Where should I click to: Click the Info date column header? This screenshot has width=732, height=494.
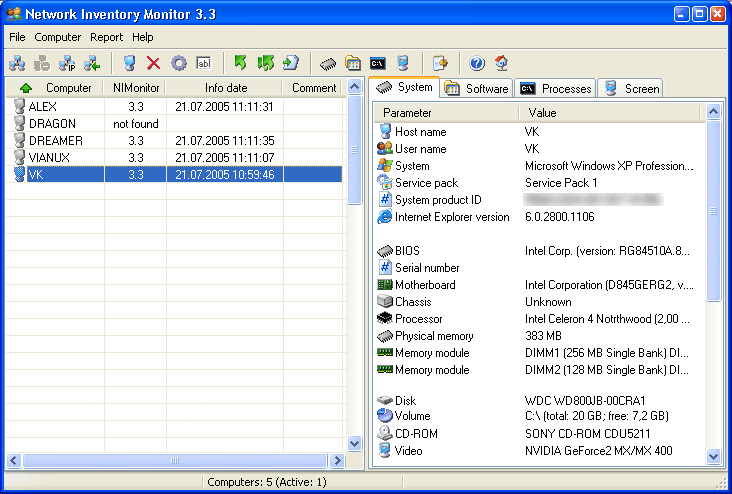(225, 88)
